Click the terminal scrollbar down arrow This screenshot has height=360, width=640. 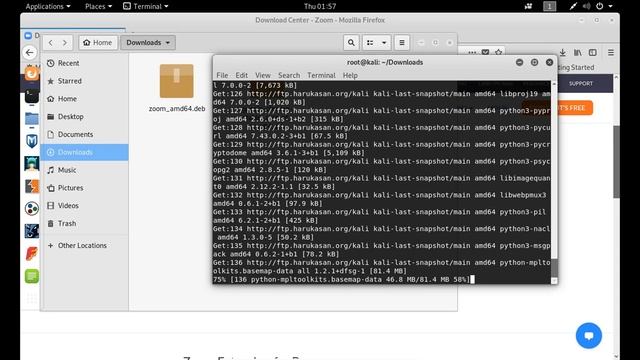click(x=554, y=281)
